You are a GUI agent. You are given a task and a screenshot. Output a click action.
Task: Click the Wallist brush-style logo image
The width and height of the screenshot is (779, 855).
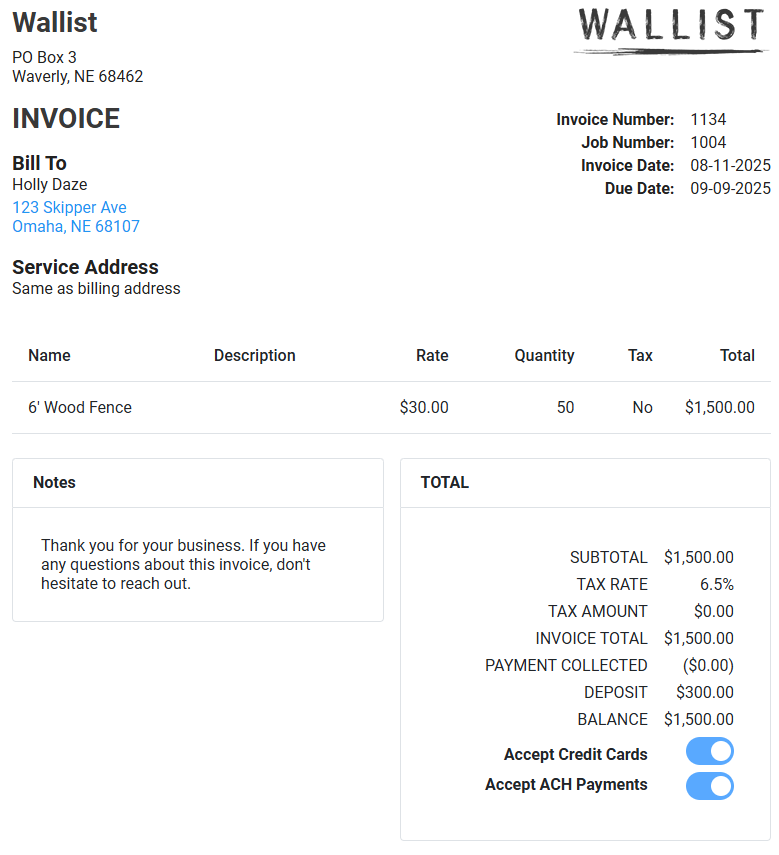671,31
